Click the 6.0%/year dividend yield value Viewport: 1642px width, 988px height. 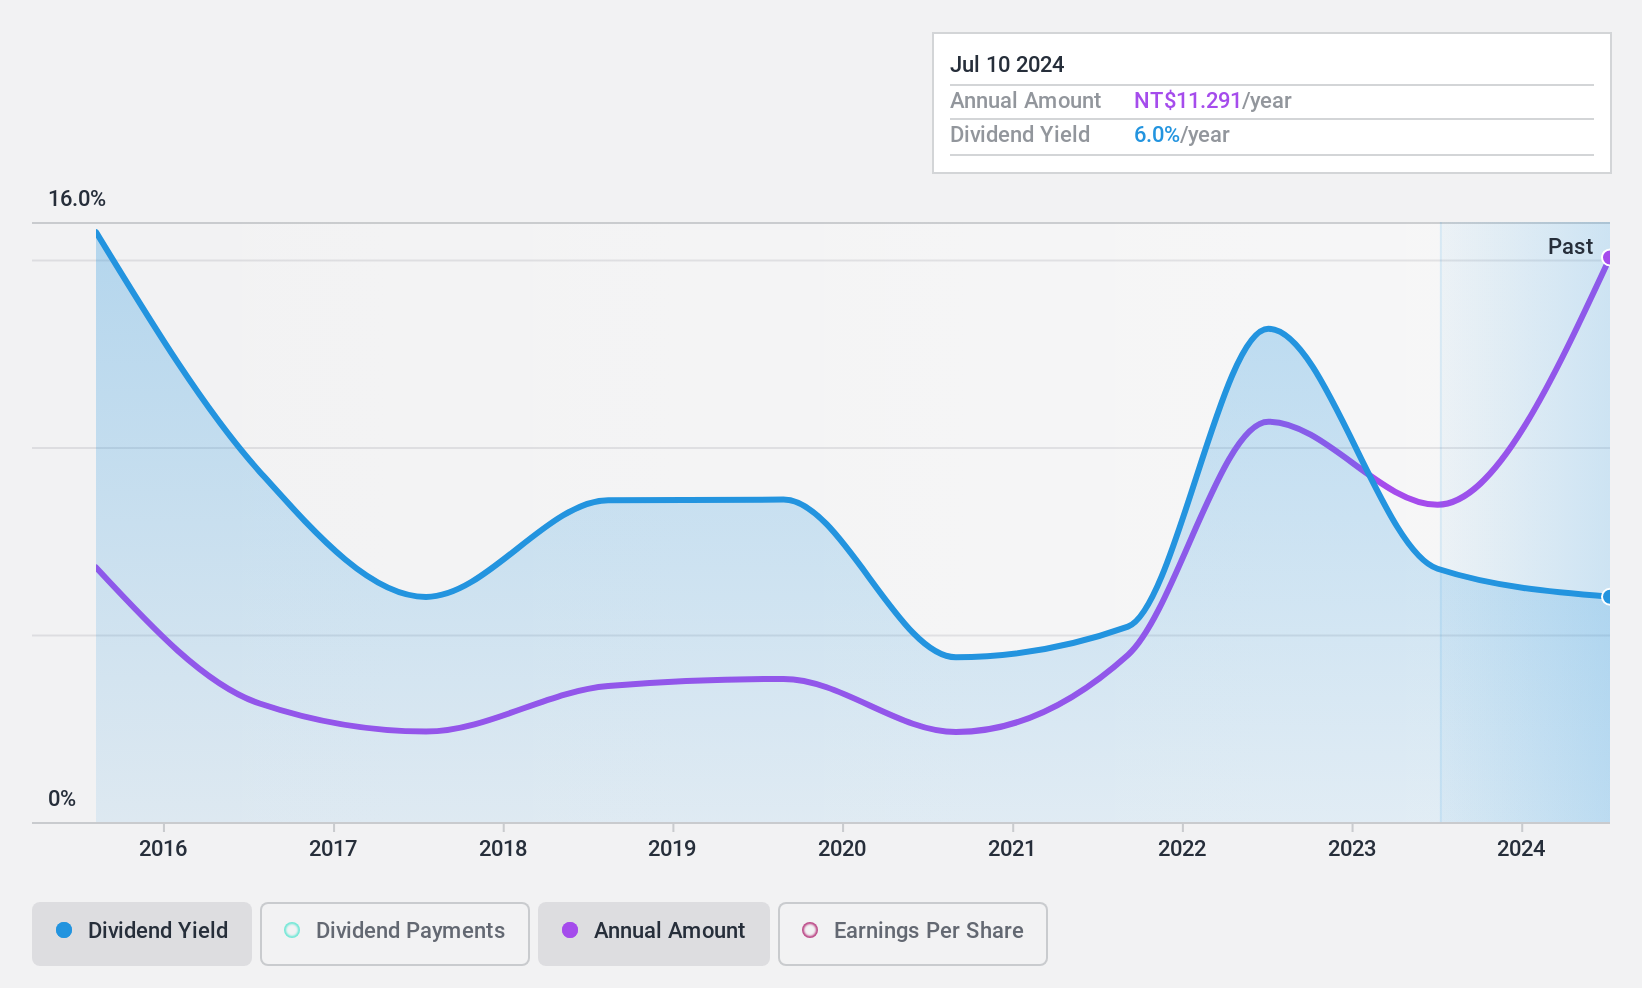[x=1182, y=135]
